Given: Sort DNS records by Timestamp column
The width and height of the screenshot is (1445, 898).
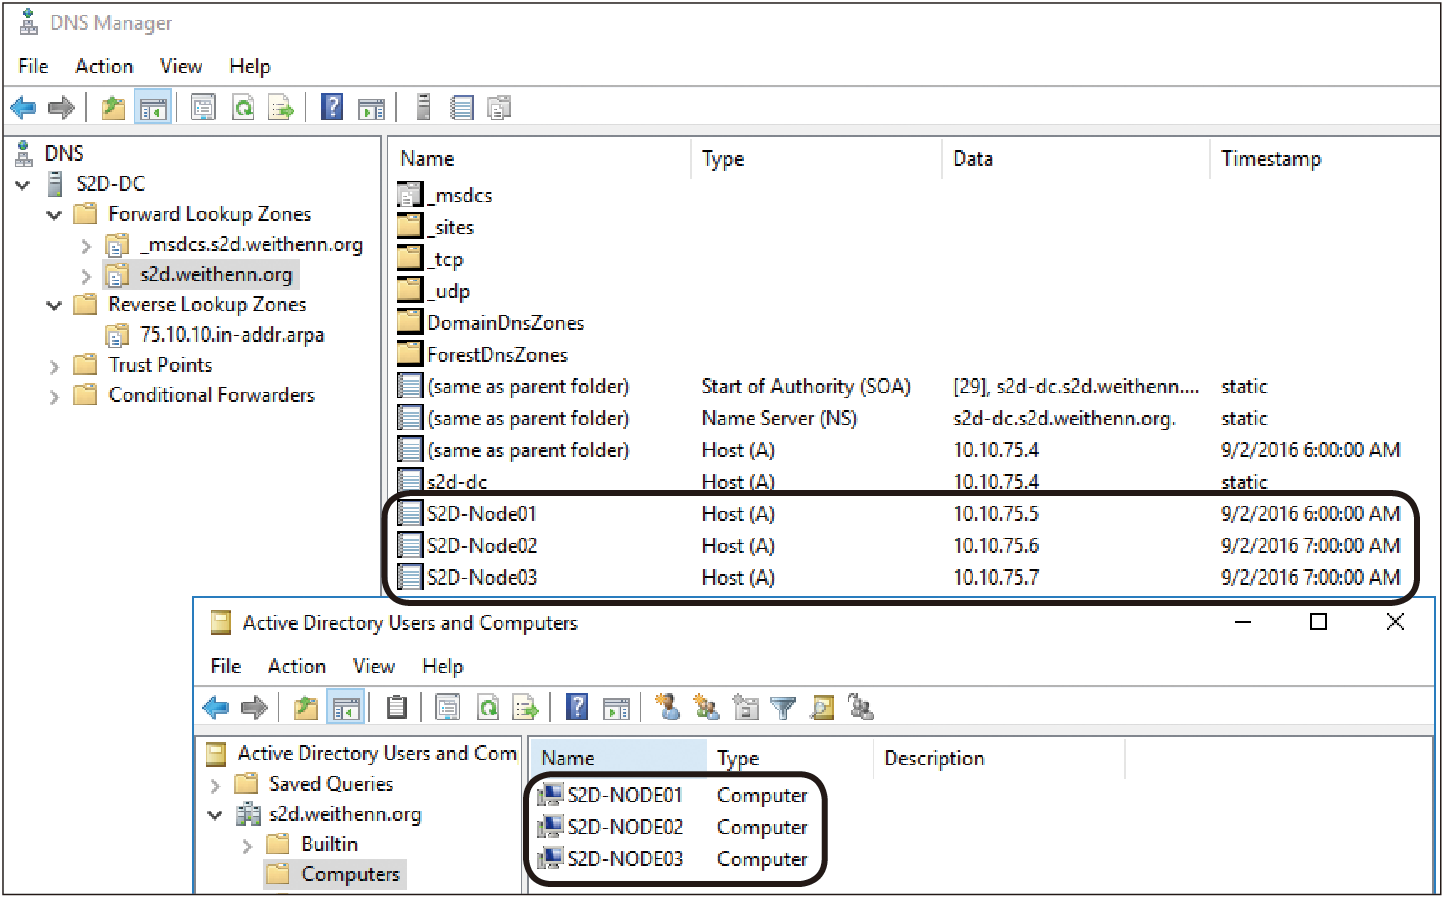Looking at the screenshot, I should tap(1323, 159).
